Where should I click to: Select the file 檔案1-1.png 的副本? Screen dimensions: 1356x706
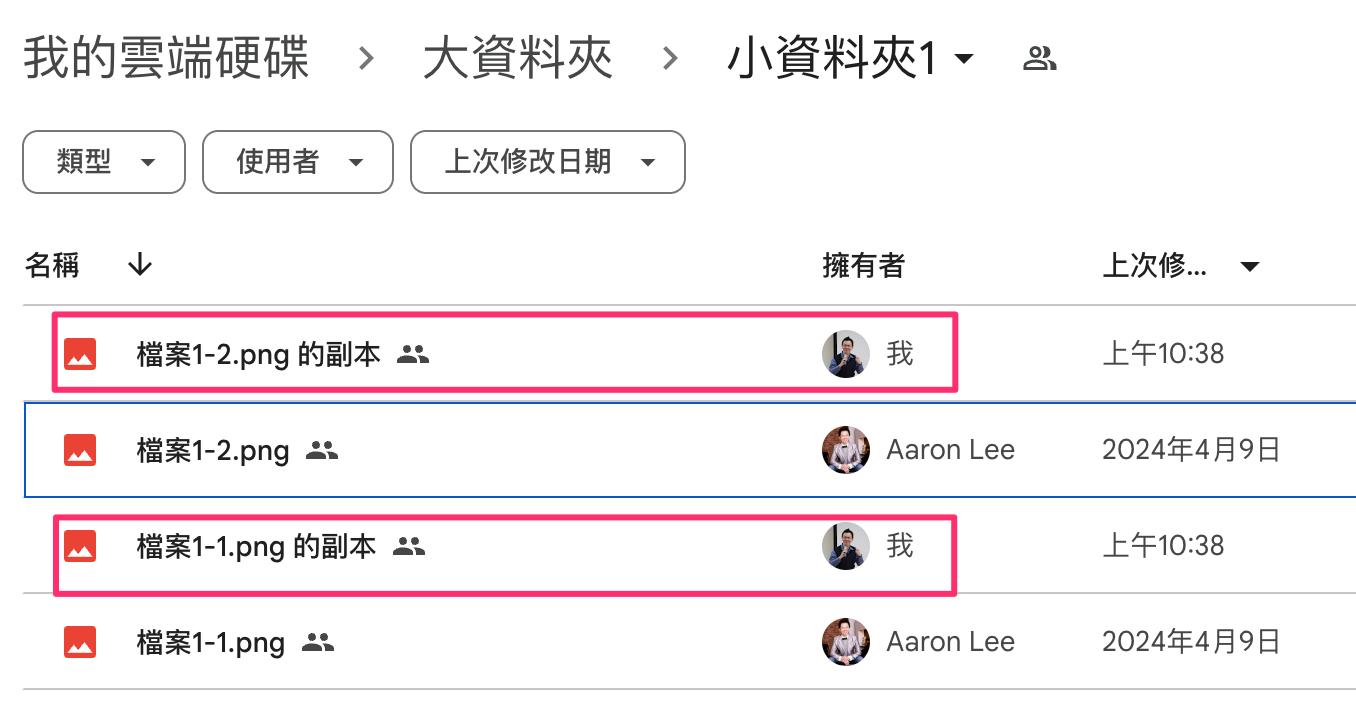256,546
